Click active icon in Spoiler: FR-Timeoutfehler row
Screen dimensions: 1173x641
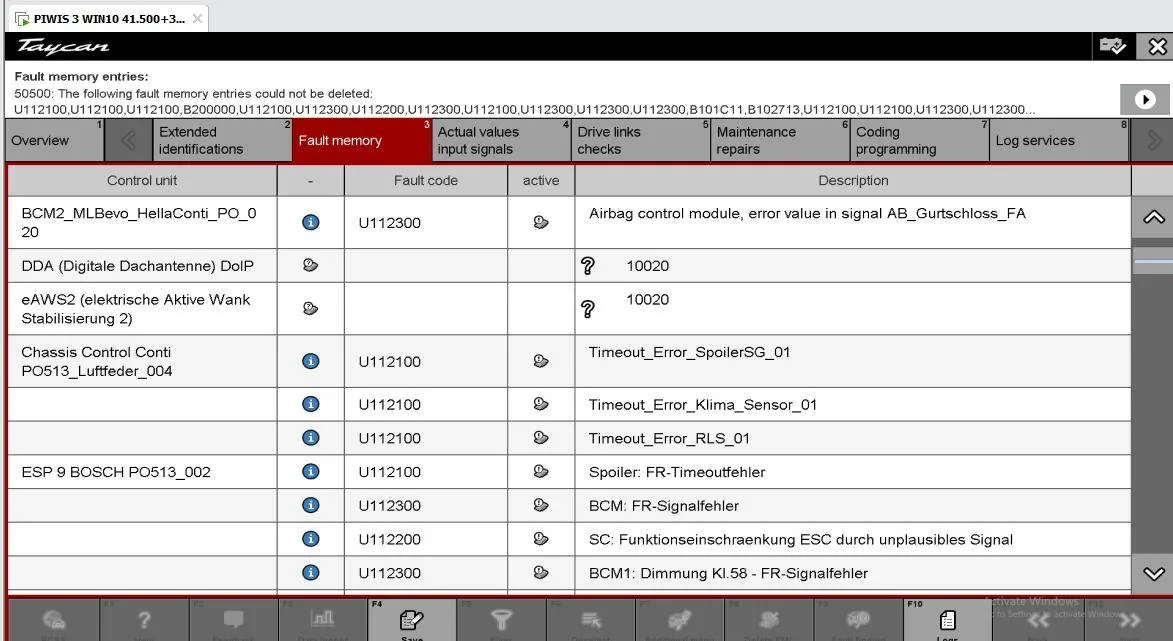(541, 471)
